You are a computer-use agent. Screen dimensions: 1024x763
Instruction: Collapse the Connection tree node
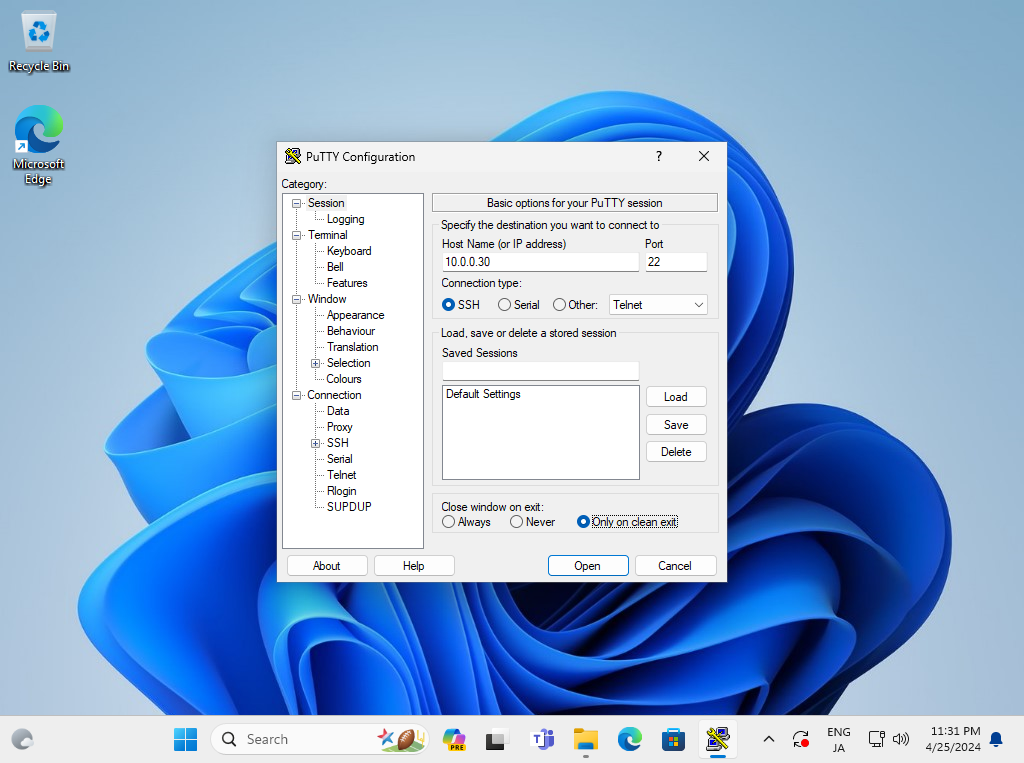[x=296, y=395]
